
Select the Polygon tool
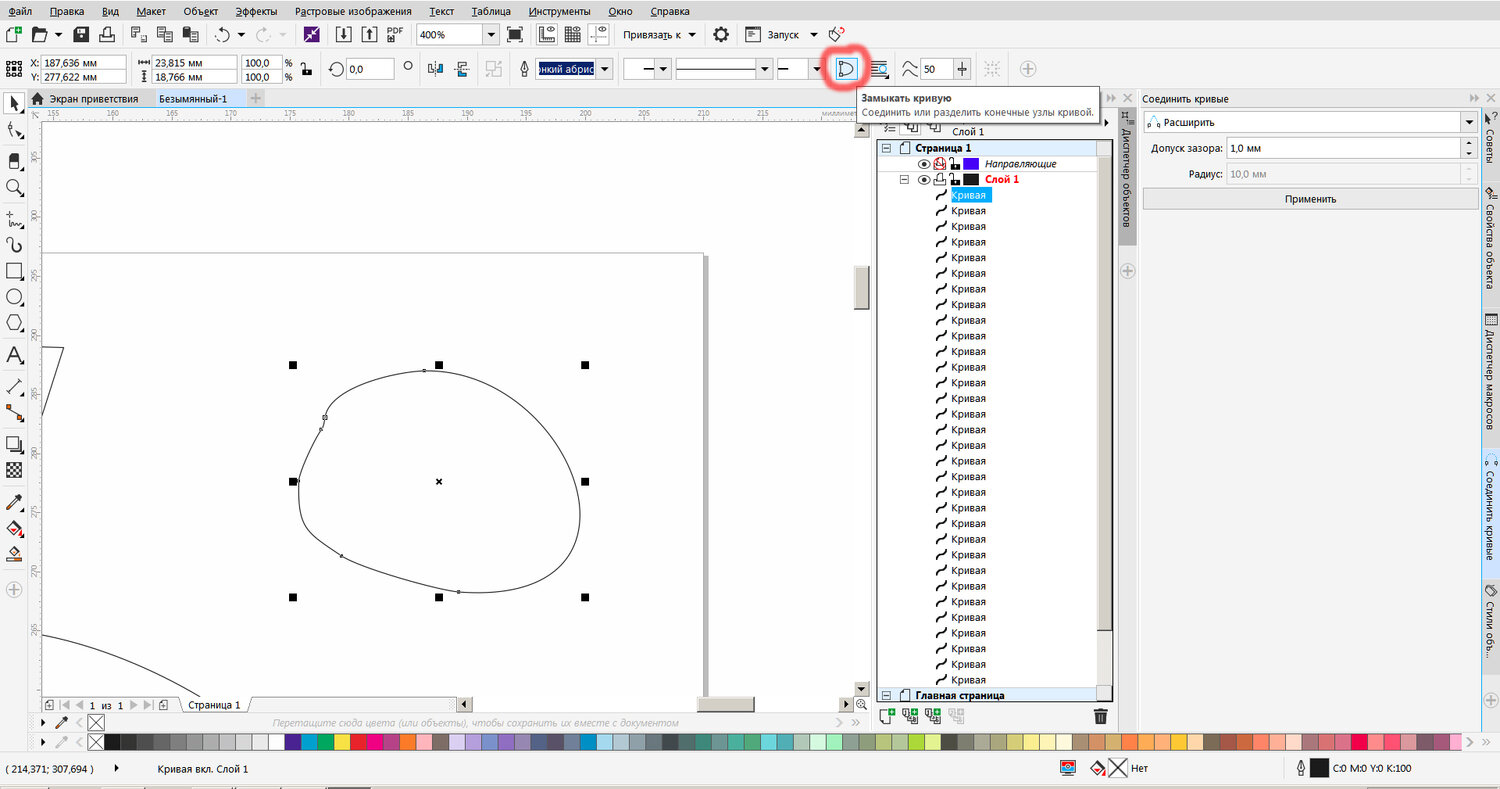coord(14,323)
